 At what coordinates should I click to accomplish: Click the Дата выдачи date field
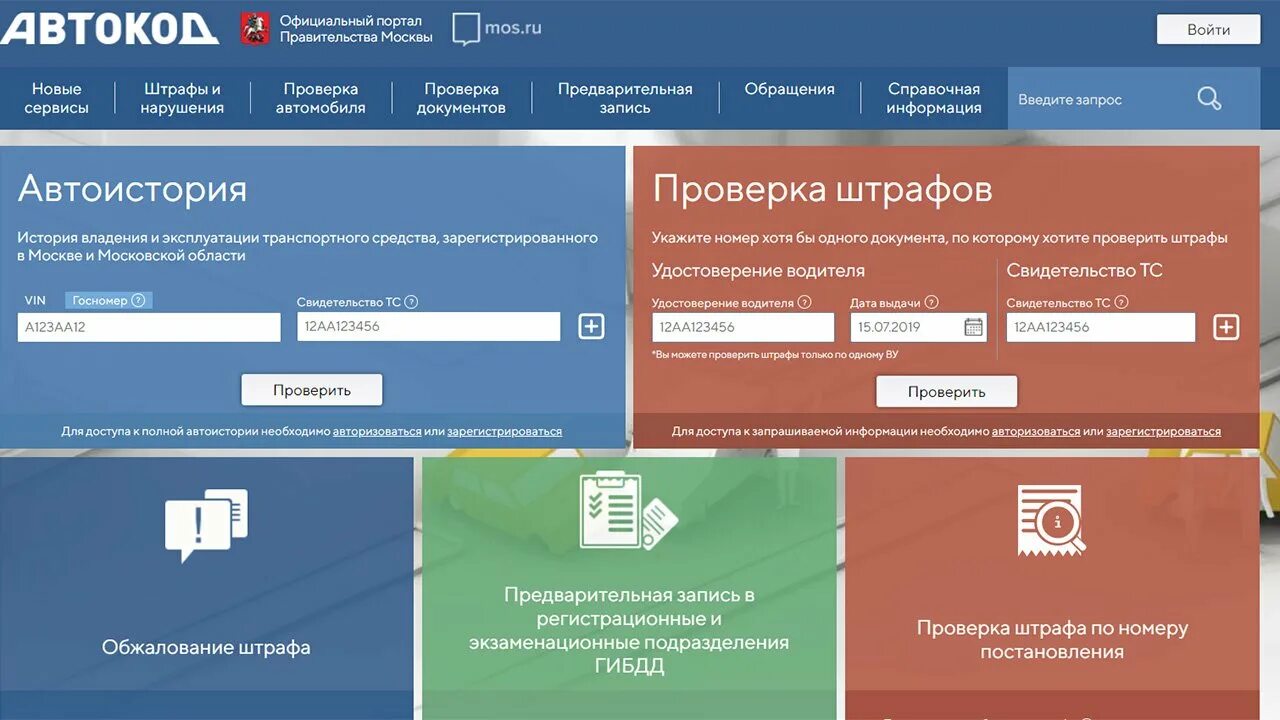[918, 328]
